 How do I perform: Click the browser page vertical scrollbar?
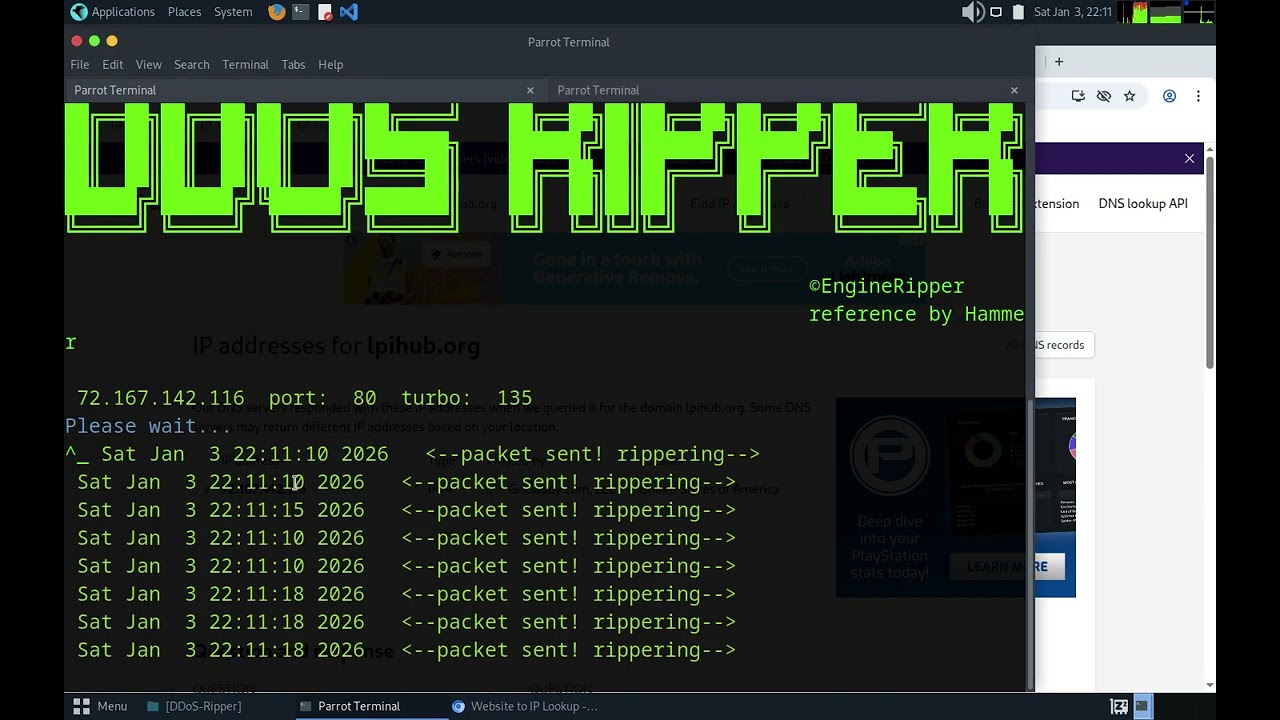pyautogui.click(x=1210, y=262)
